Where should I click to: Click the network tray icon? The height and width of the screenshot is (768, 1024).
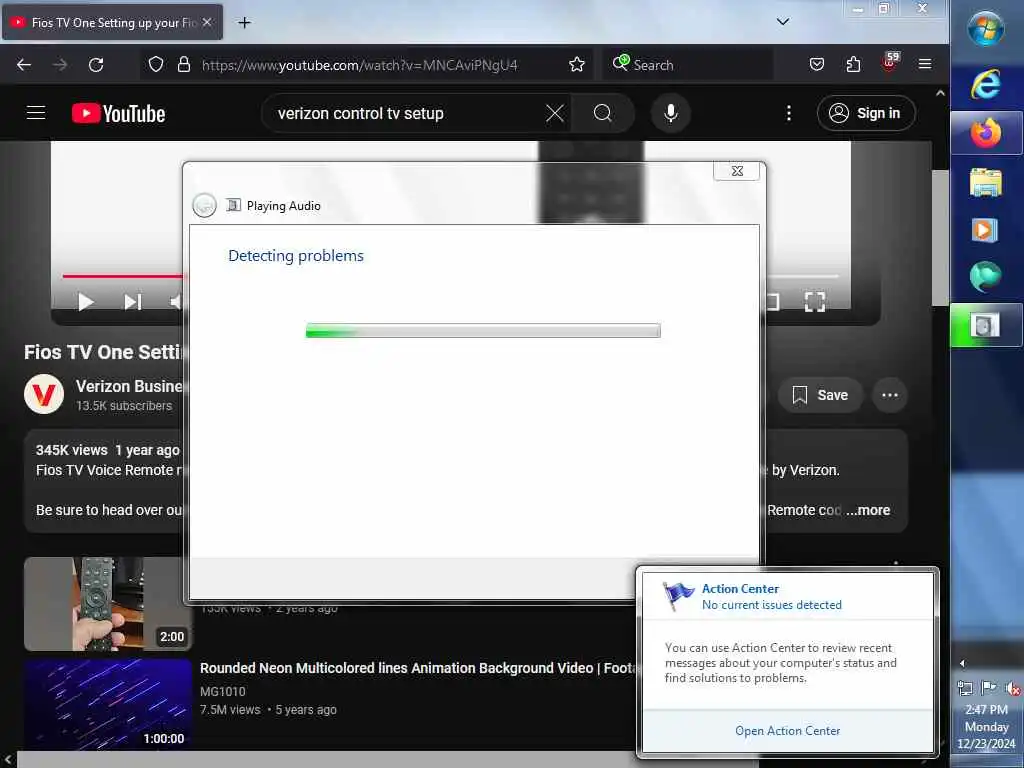click(x=965, y=687)
